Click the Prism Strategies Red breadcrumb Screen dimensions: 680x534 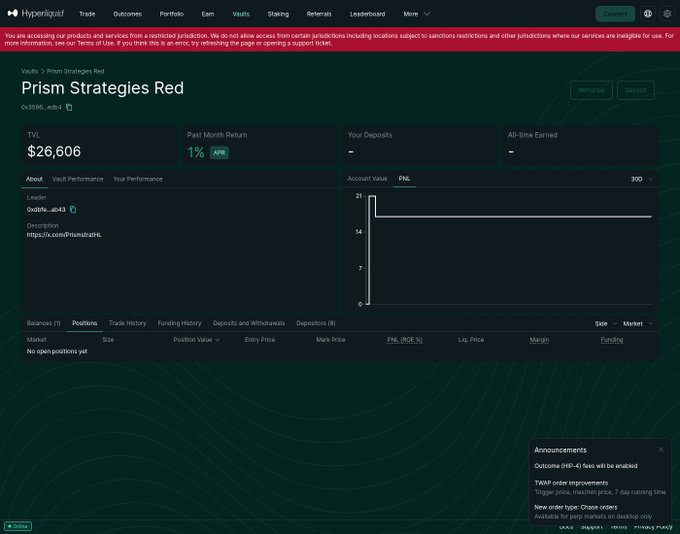coord(75,71)
